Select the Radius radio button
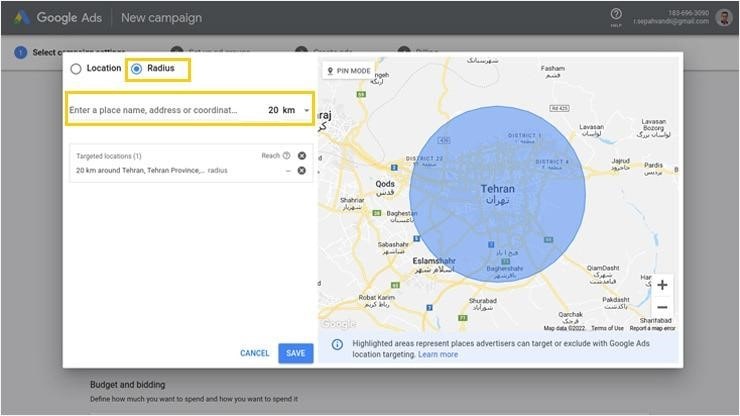740x416 pixels. (136, 69)
